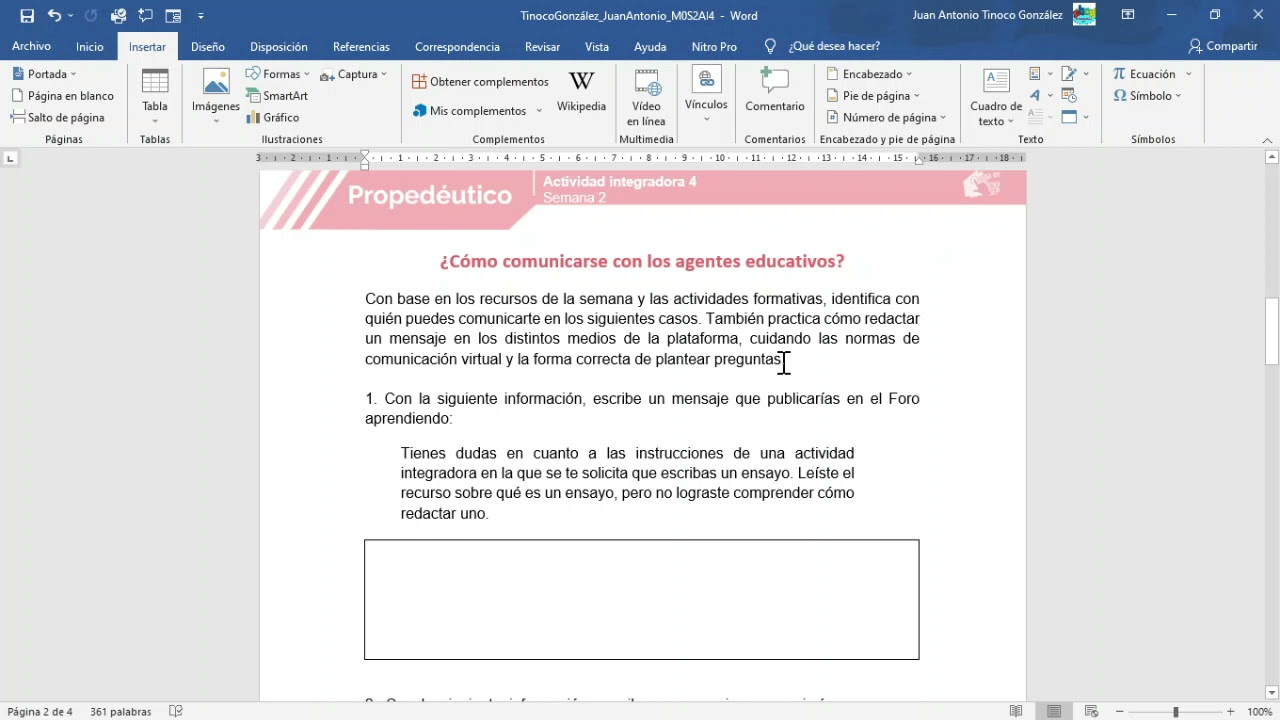The height and width of the screenshot is (720, 1280).
Task: Open the Pie de página dropdown
Action: (873, 96)
